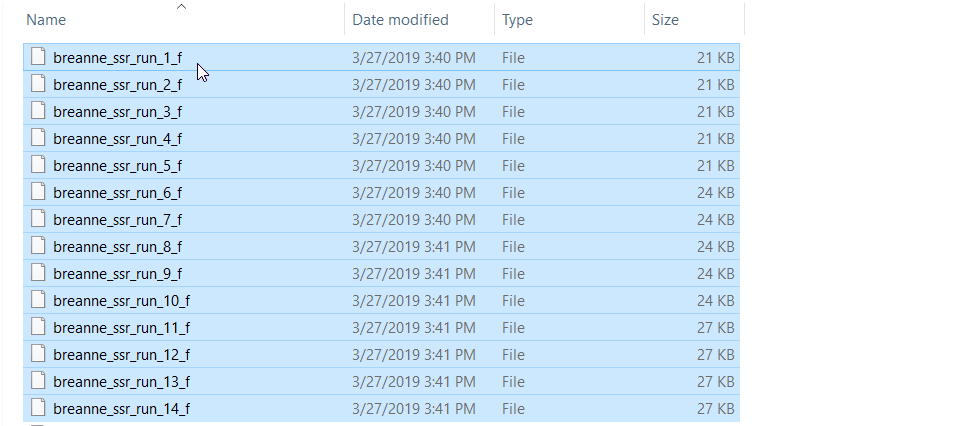
Task: Click the File type cell of breanne_ssr_run_9_f
Action: click(x=513, y=274)
